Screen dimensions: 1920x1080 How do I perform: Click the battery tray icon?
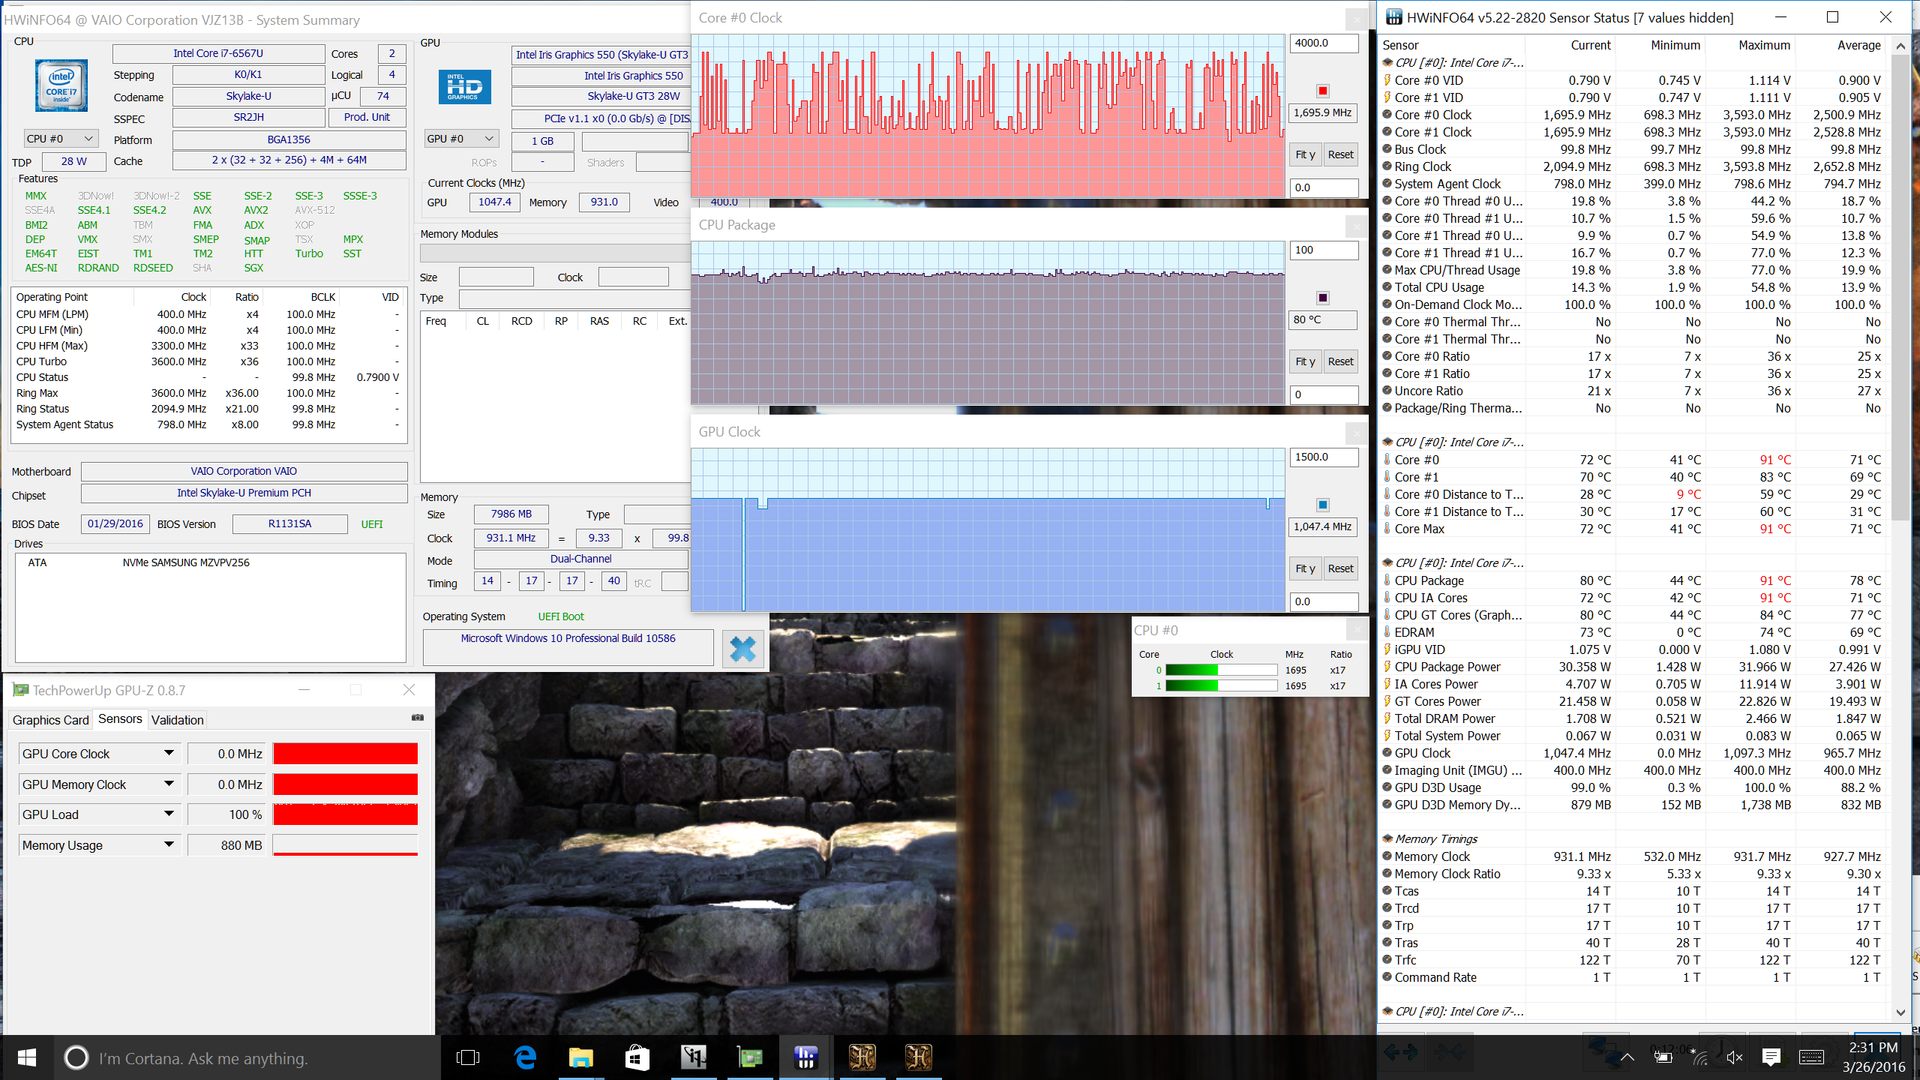tap(1662, 1057)
